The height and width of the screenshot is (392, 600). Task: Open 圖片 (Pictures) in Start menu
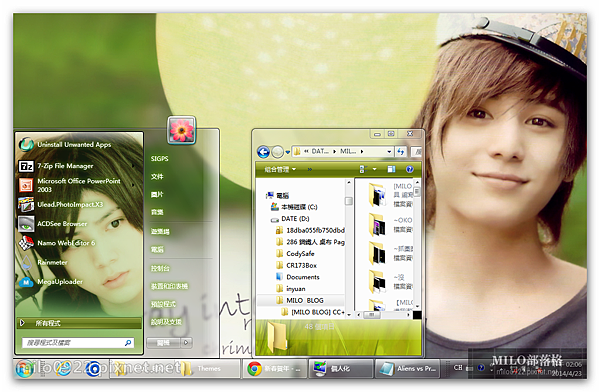click(157, 194)
